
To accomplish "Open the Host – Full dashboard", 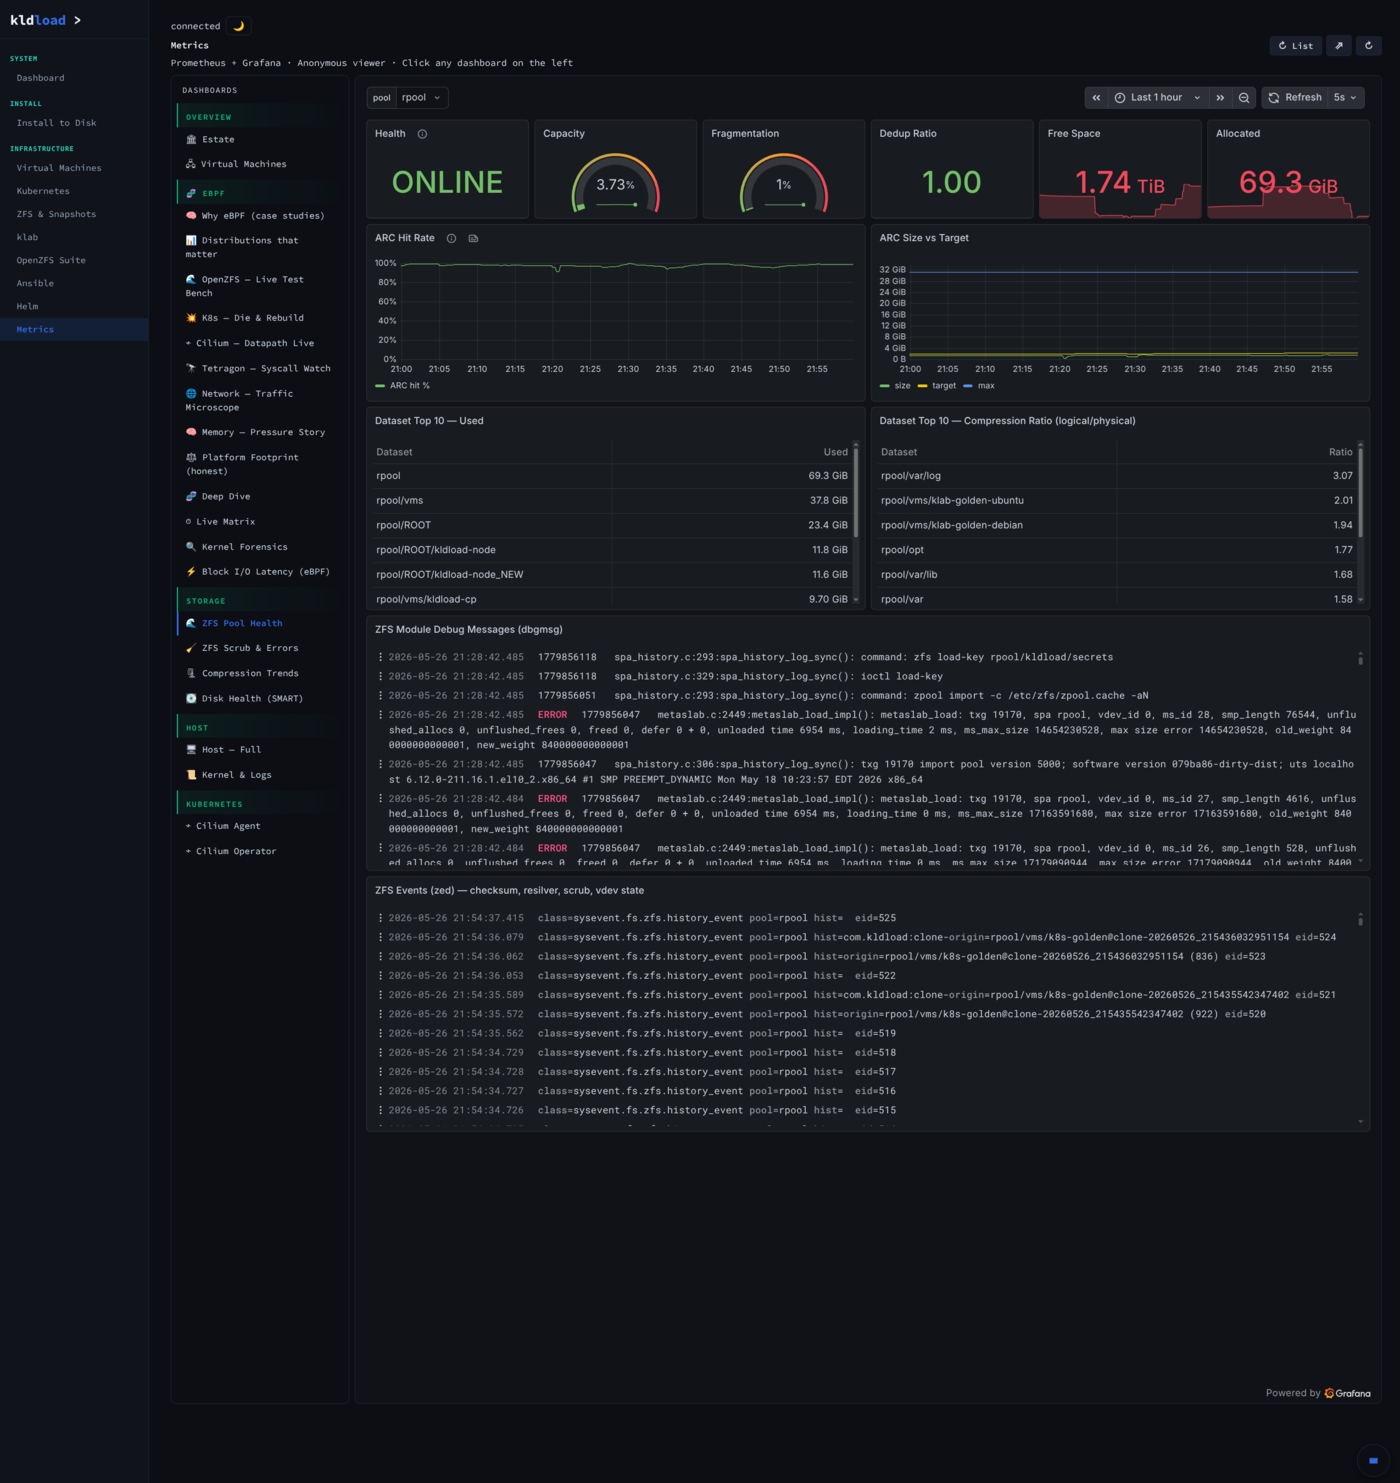I will [259, 749].
